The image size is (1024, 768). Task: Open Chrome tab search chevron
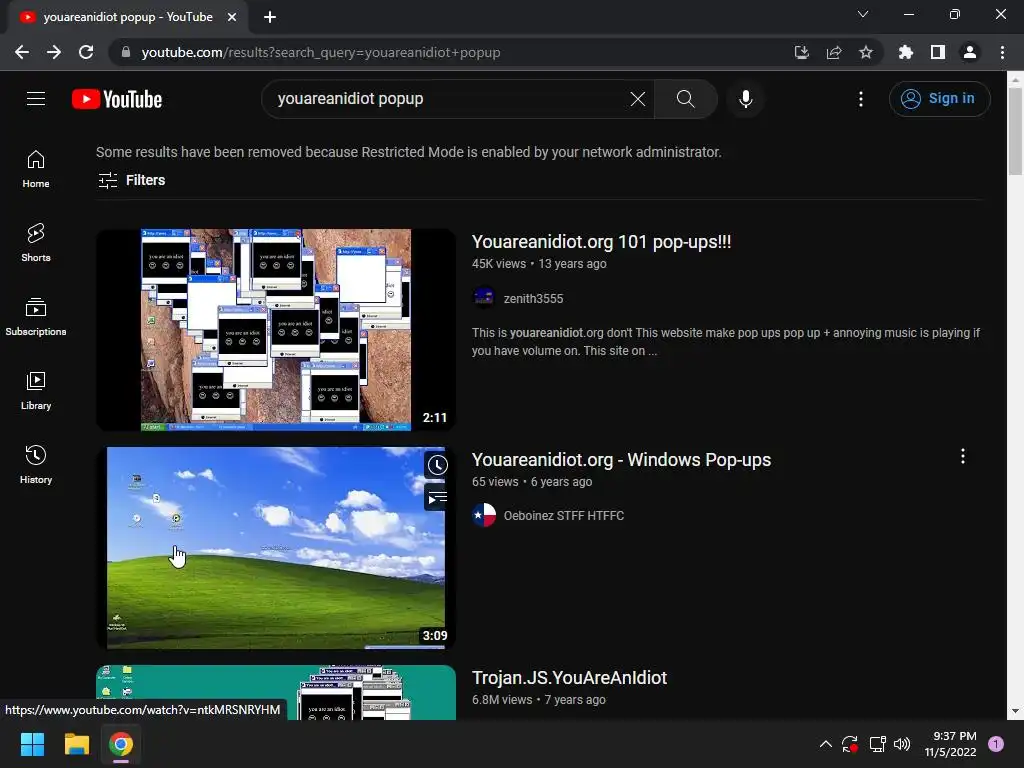(863, 14)
